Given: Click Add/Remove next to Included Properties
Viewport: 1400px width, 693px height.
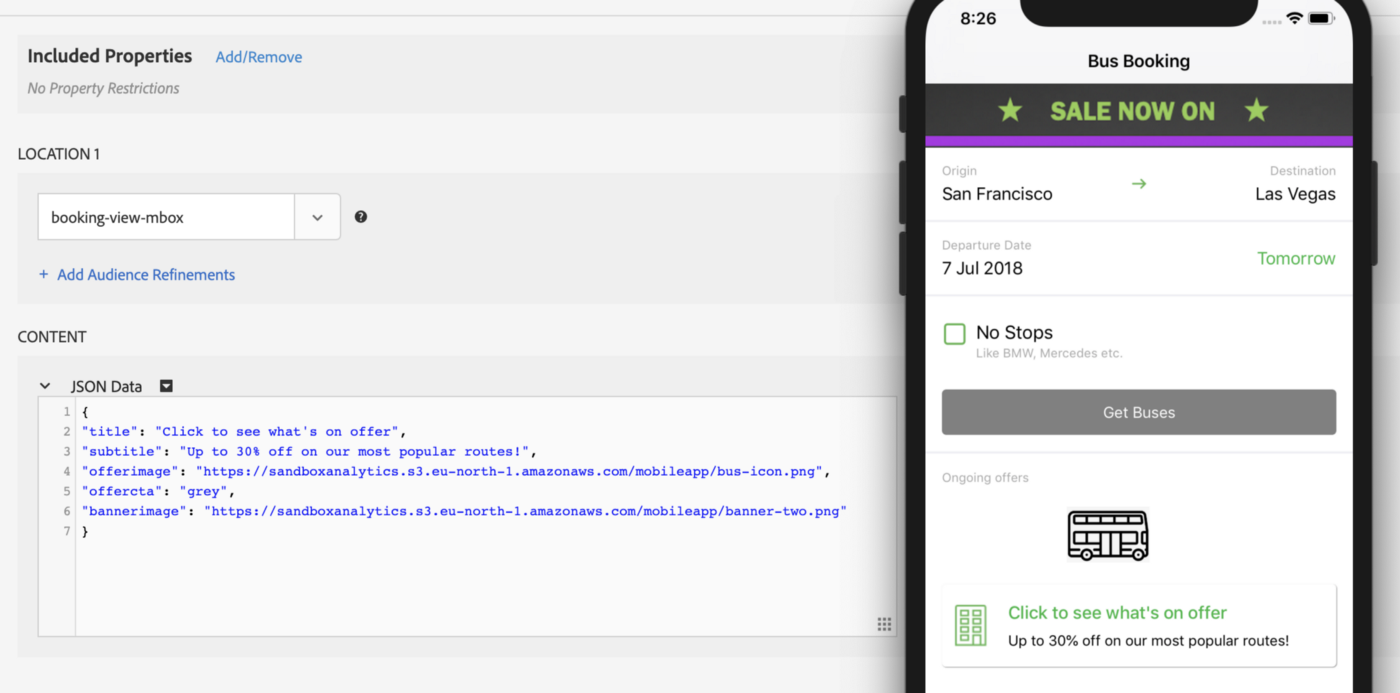Looking at the screenshot, I should coord(258,57).
